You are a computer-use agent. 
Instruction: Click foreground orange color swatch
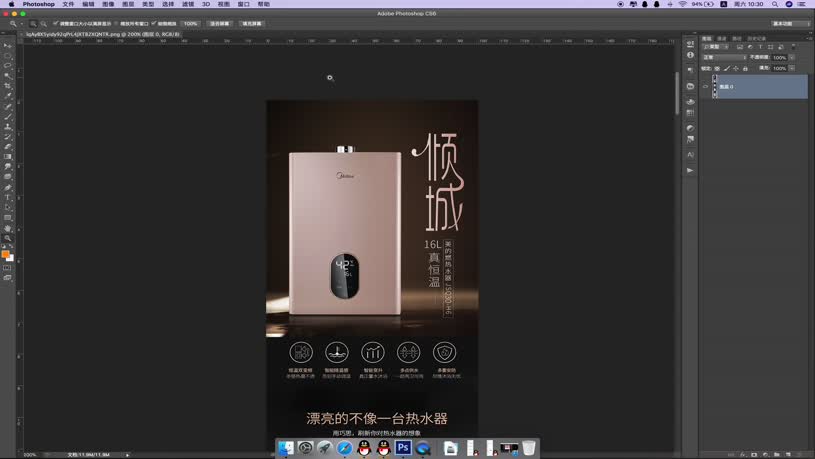pyautogui.click(x=6, y=254)
